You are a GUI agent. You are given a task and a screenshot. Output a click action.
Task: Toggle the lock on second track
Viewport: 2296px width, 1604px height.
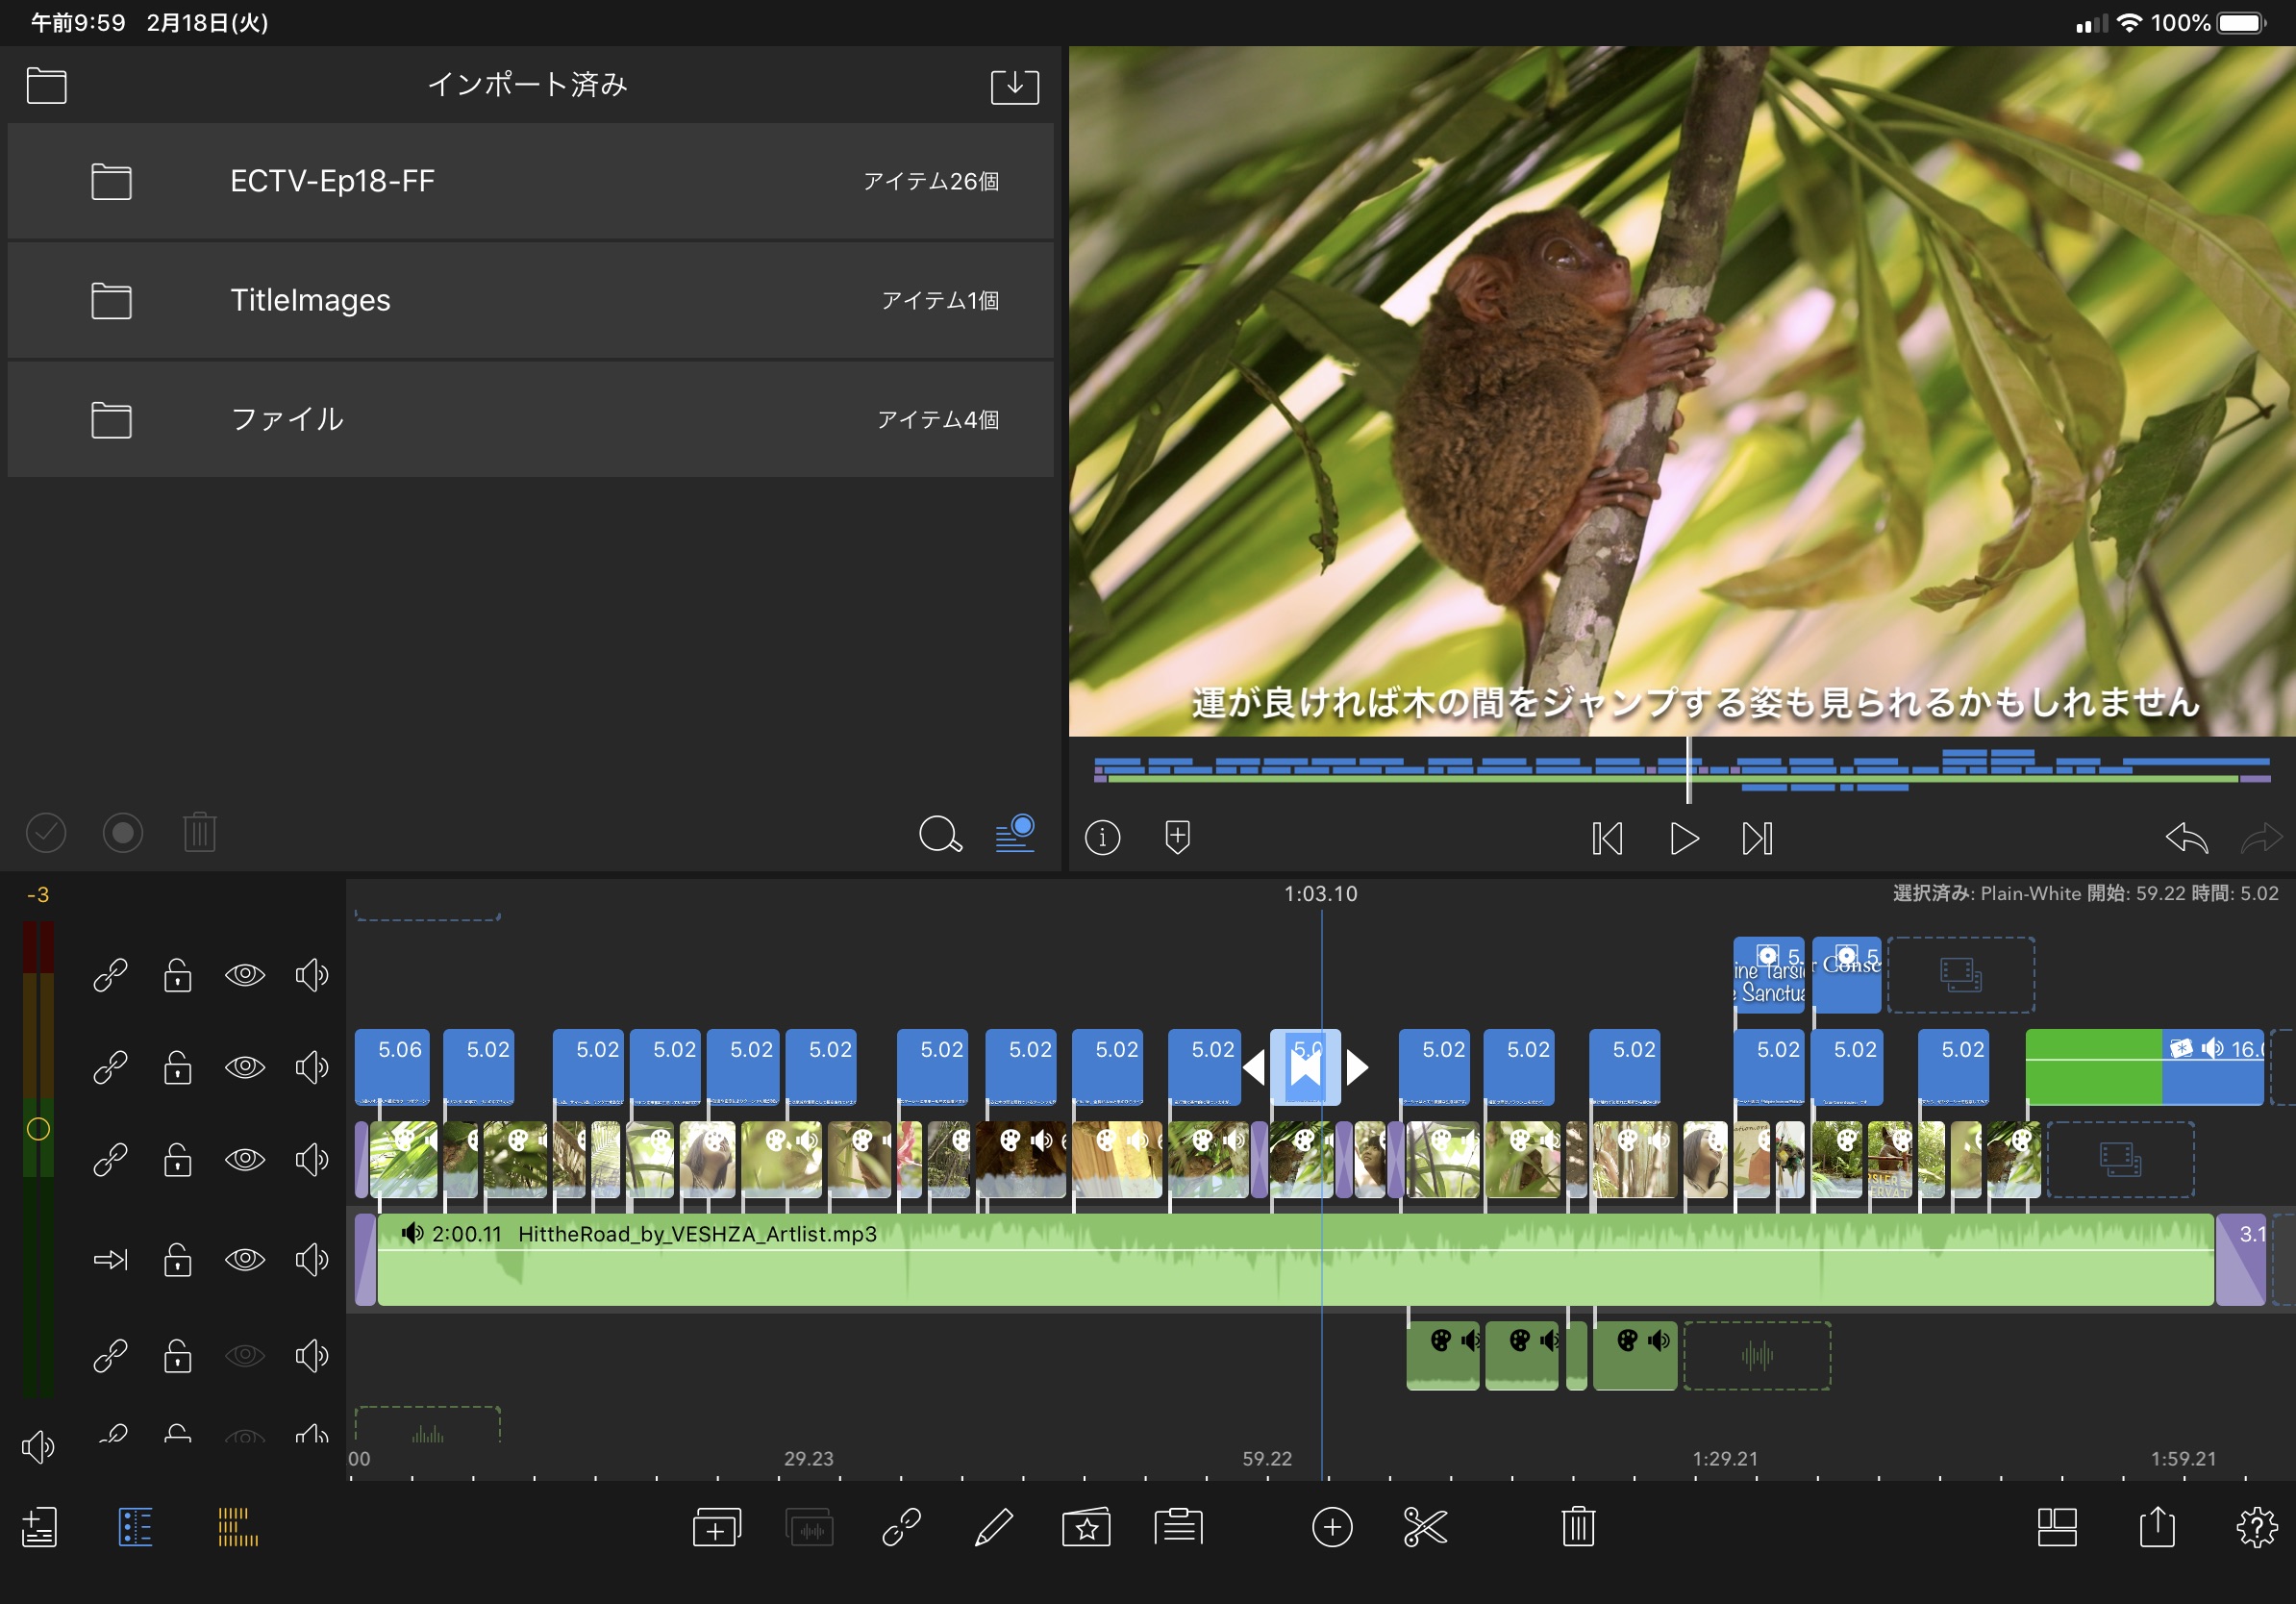[x=178, y=1067]
